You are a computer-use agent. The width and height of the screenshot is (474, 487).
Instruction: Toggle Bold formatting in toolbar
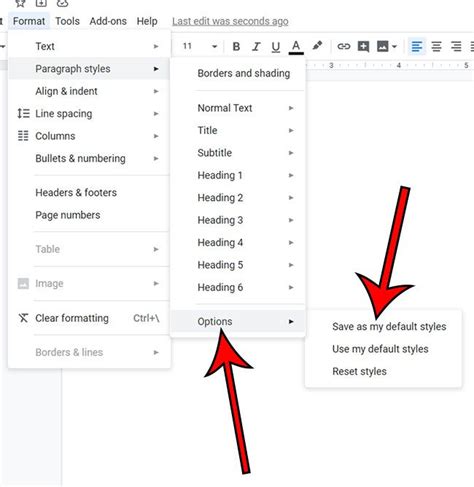click(236, 46)
